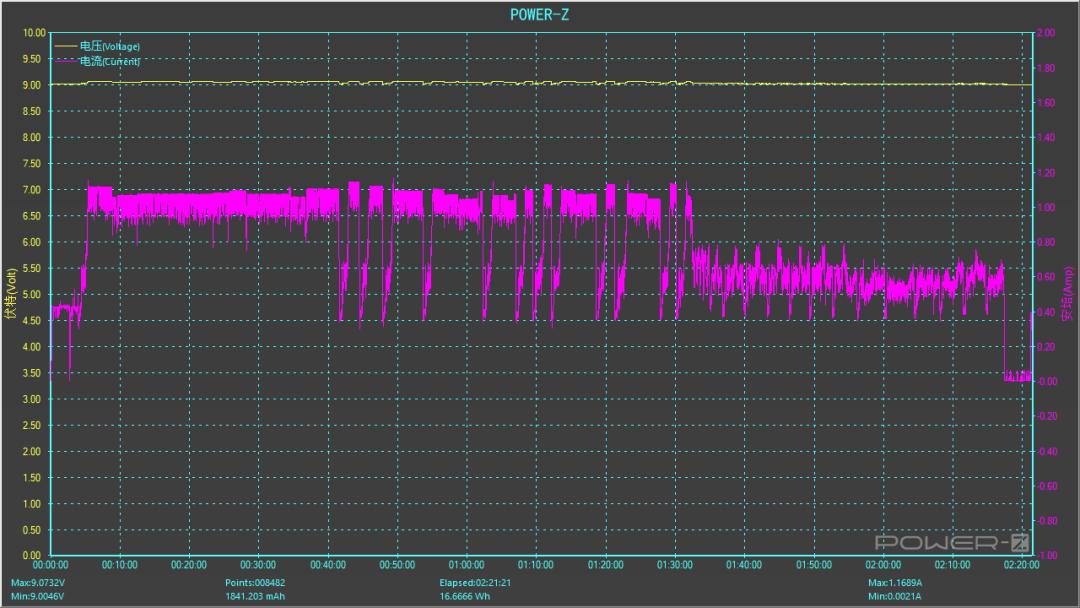Select the 1841.203 mAh capacity value
The image size is (1080, 608).
click(255, 596)
